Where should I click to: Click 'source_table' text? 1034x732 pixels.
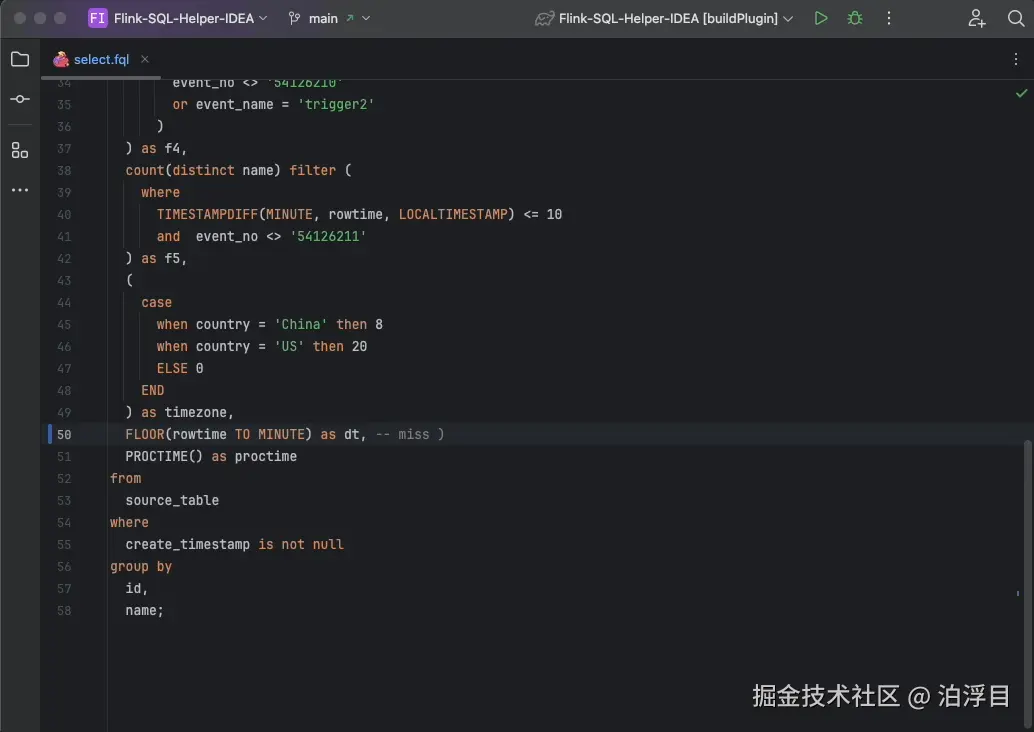coord(172,501)
